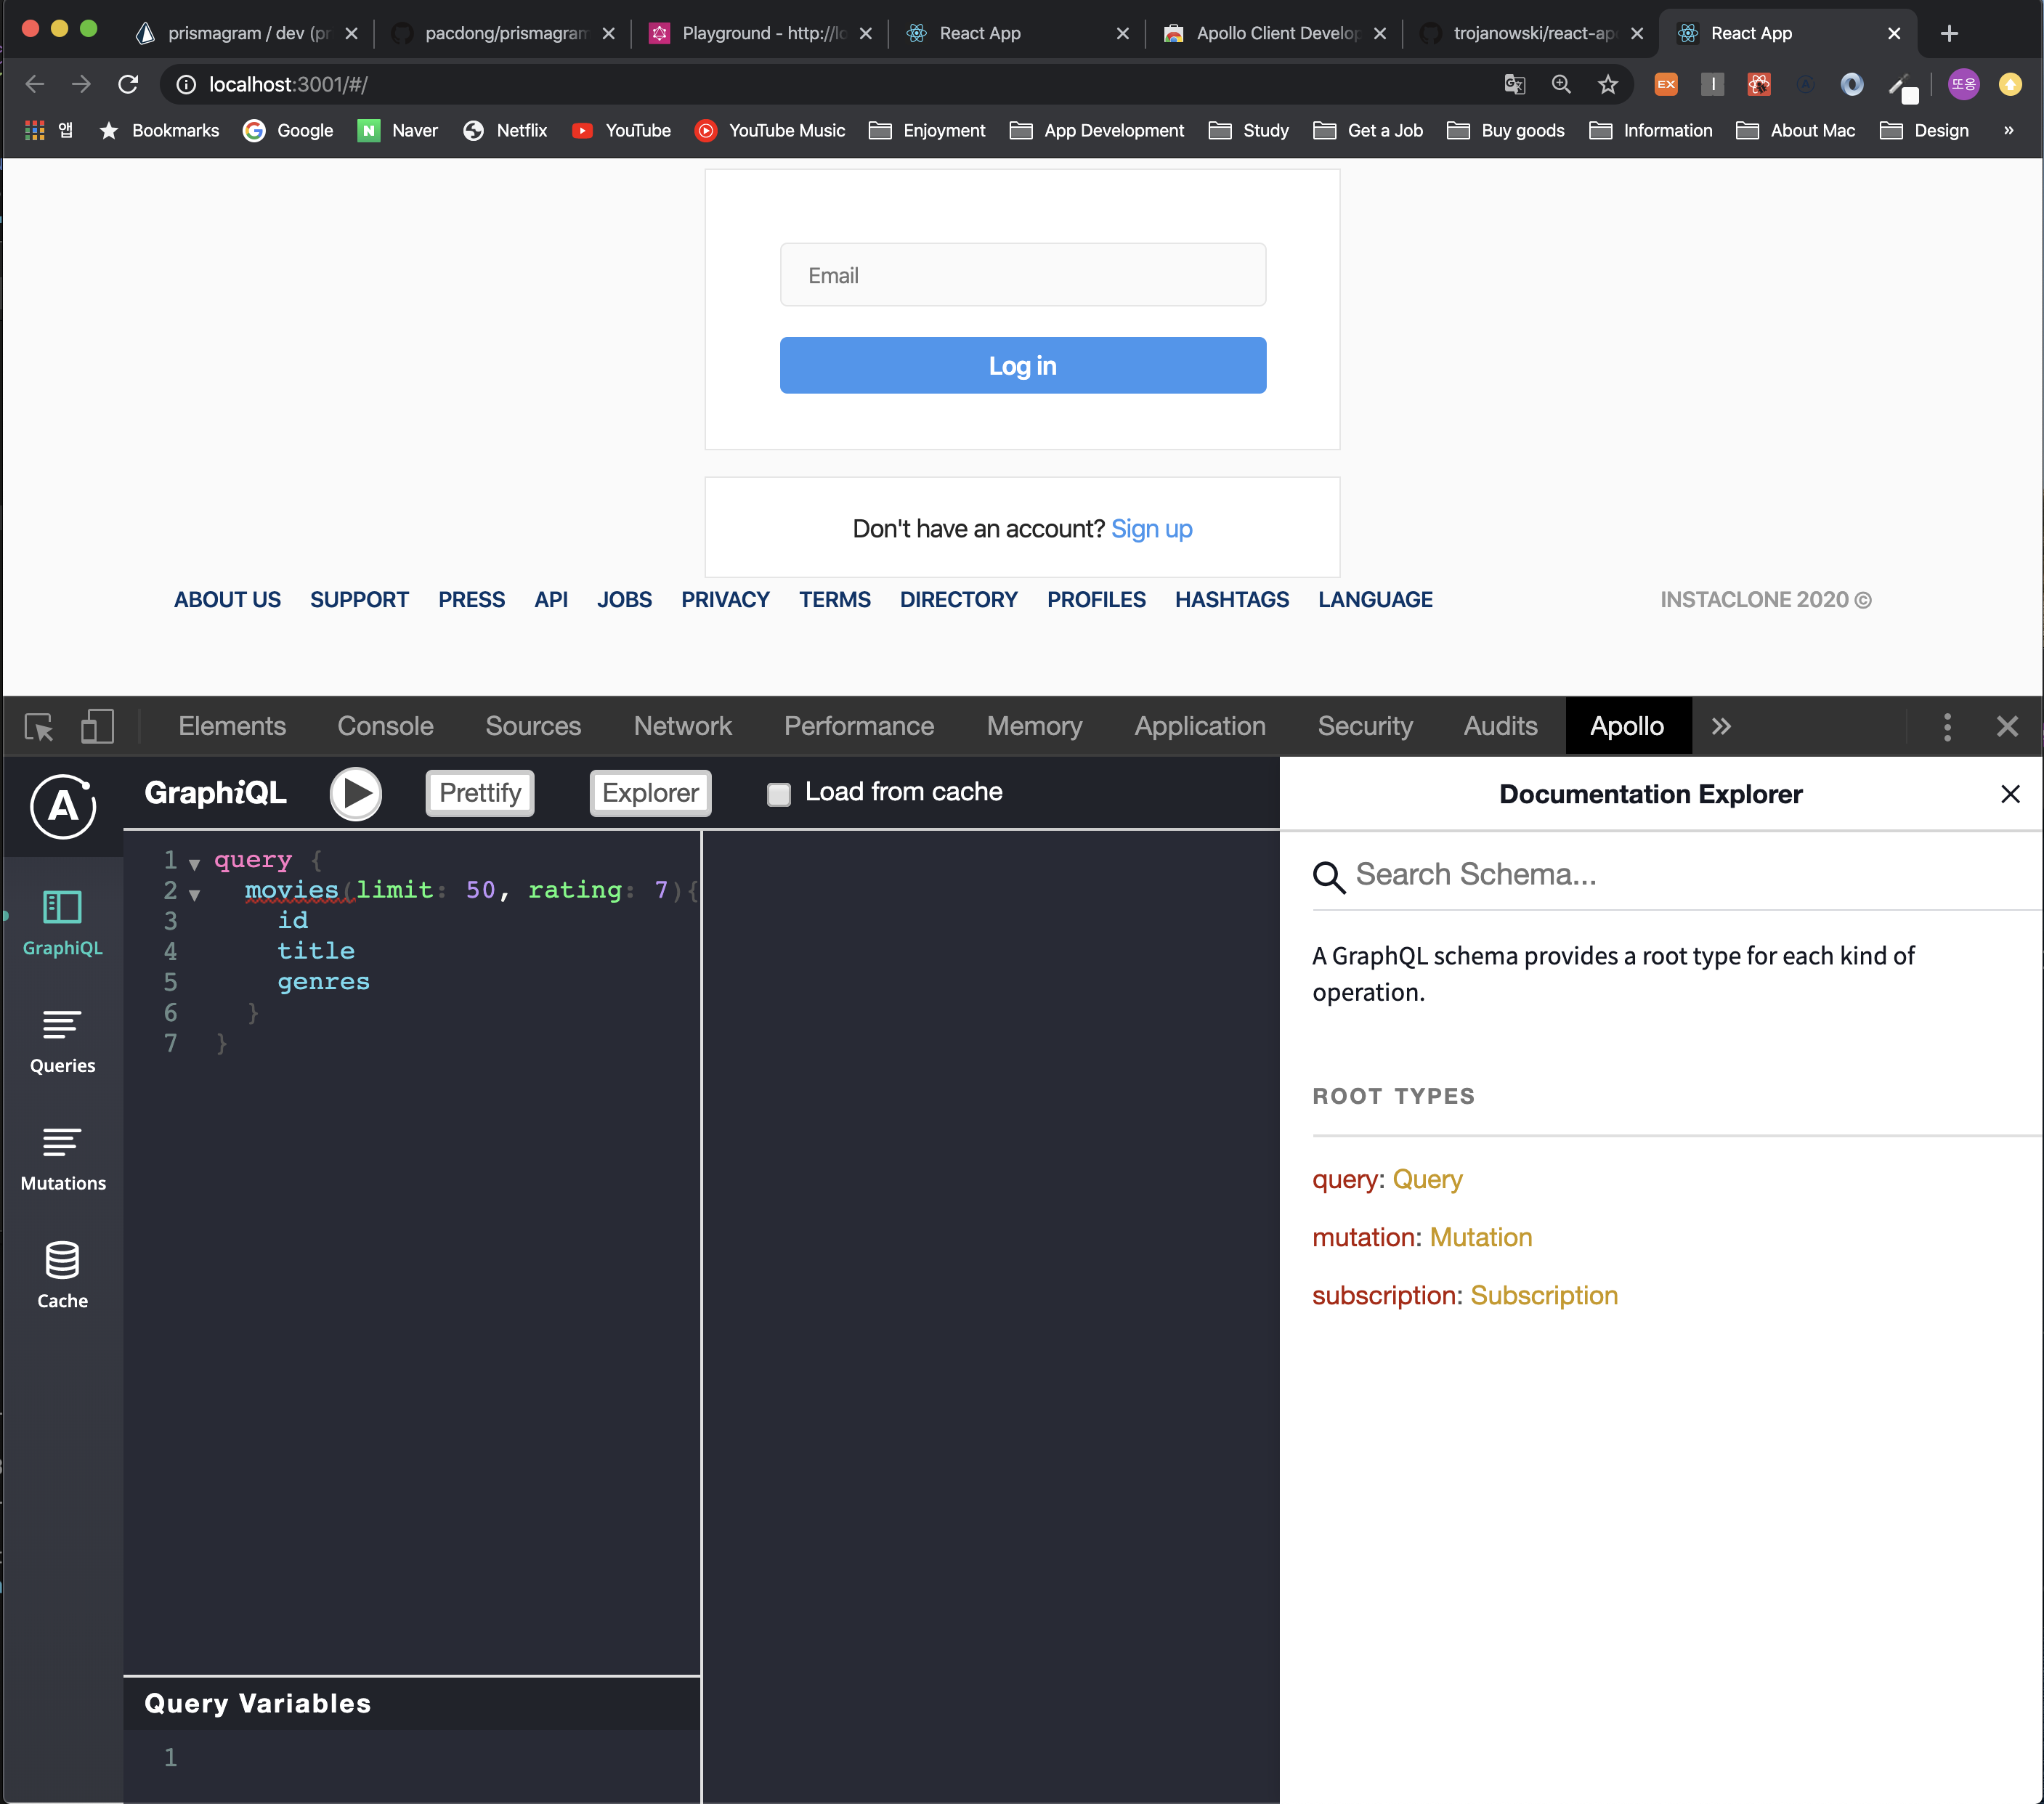This screenshot has height=1804, width=2044.
Task: Close the Documentation Explorer
Action: tap(2010, 794)
